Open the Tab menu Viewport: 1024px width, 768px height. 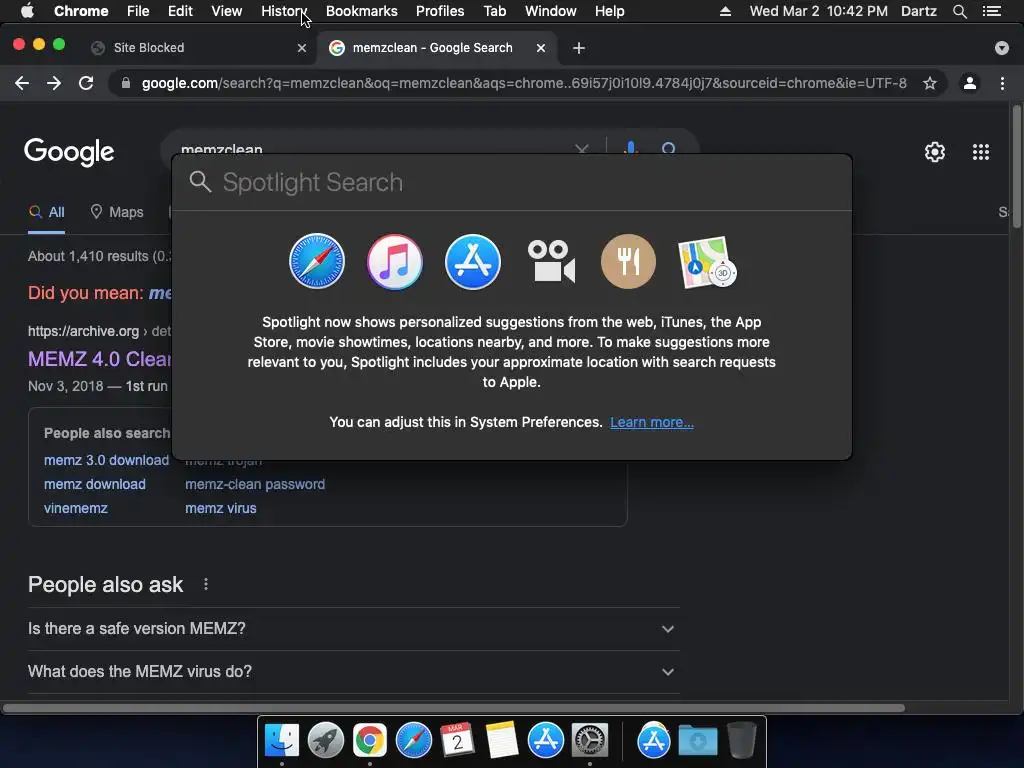coord(494,11)
